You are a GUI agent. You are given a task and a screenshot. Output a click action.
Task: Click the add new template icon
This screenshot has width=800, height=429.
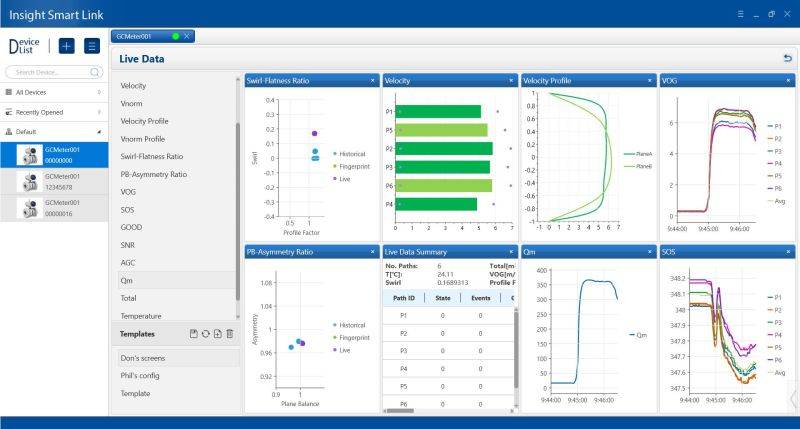click(x=217, y=334)
